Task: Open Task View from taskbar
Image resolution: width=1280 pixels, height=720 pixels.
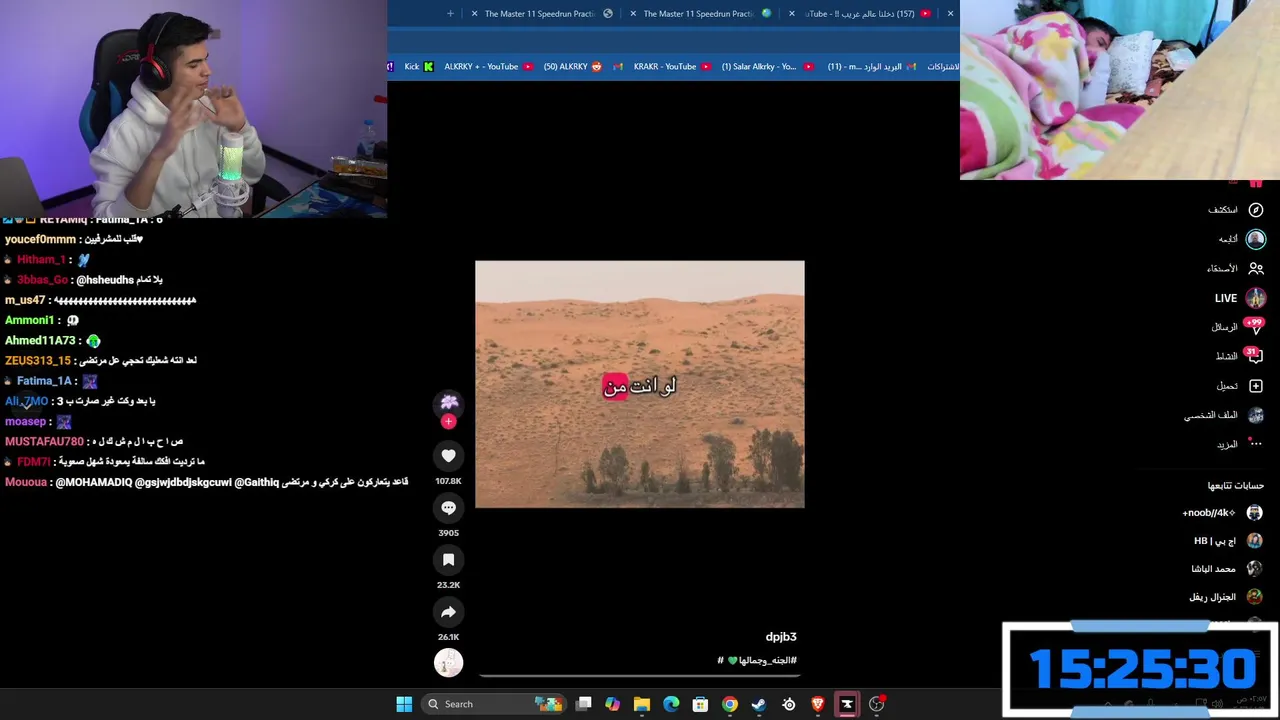Action: (584, 704)
